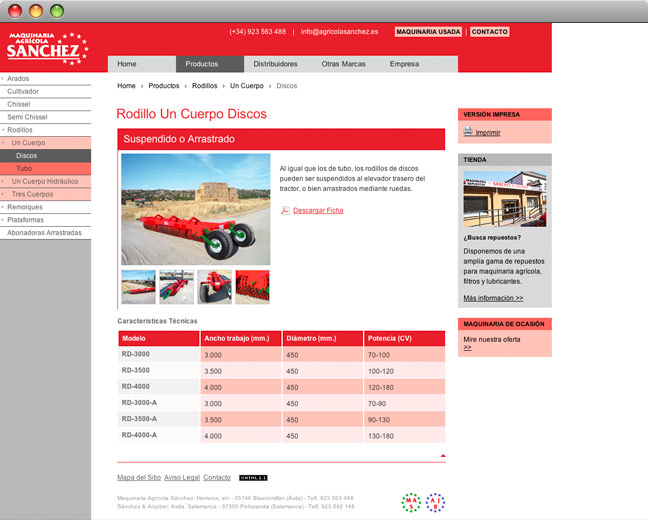Click the Maquinaria Agrícola Sanchez logo
This screenshot has width=648, height=520.
click(48, 48)
